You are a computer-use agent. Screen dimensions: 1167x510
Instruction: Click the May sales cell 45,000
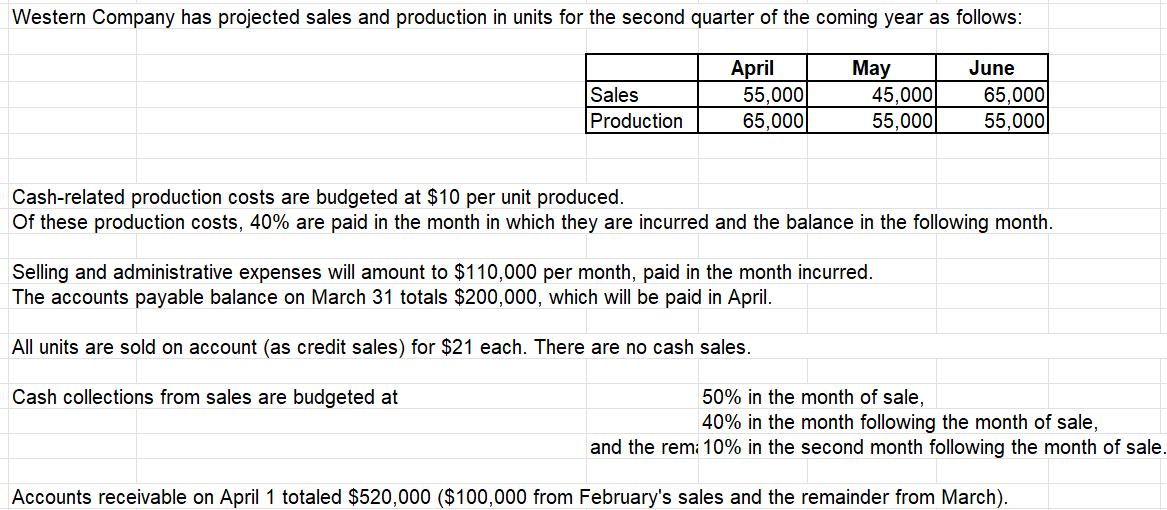click(x=901, y=96)
